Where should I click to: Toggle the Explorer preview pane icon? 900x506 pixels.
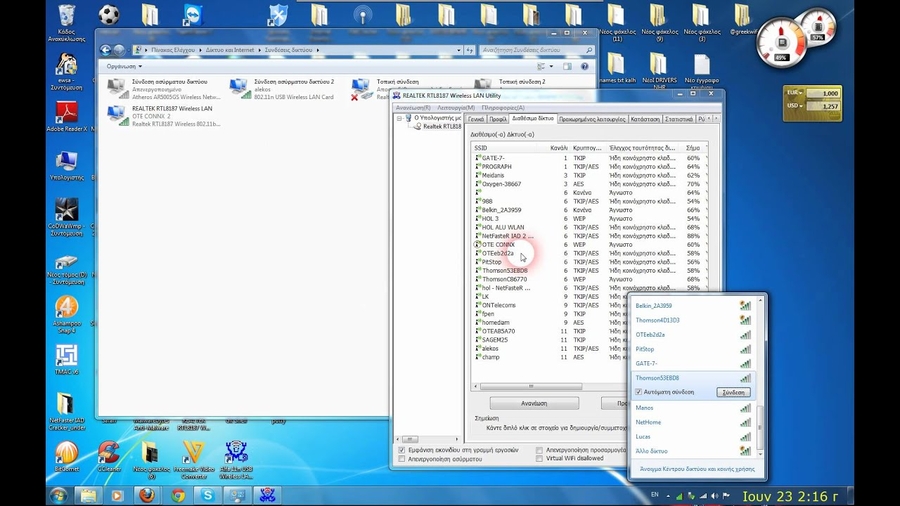[x=567, y=67]
